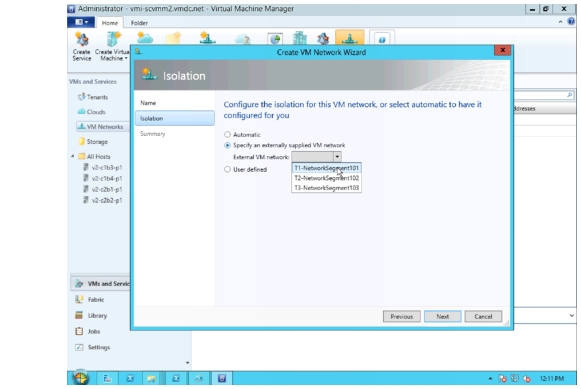Click the PowerShell ribbon icon
Screen dimensions: 581x389
point(382,39)
